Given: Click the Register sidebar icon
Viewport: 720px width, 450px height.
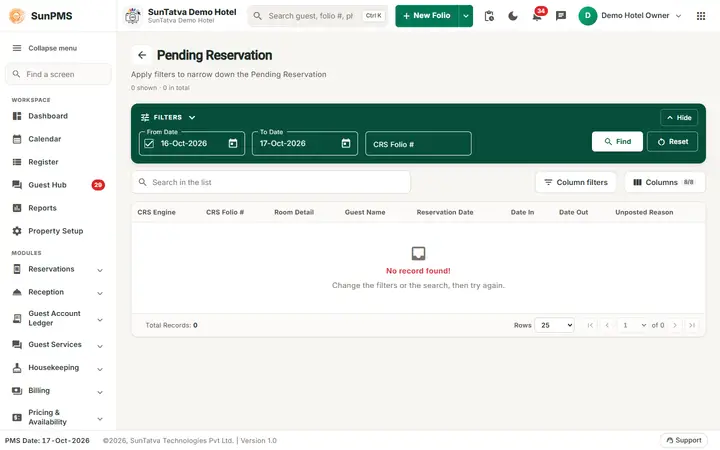Looking at the screenshot, I should 17,162.
